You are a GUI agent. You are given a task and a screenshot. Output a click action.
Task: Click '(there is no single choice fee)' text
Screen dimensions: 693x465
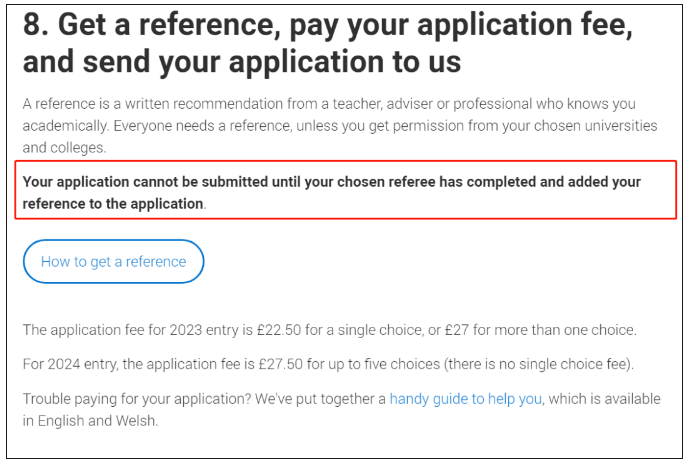539,364
